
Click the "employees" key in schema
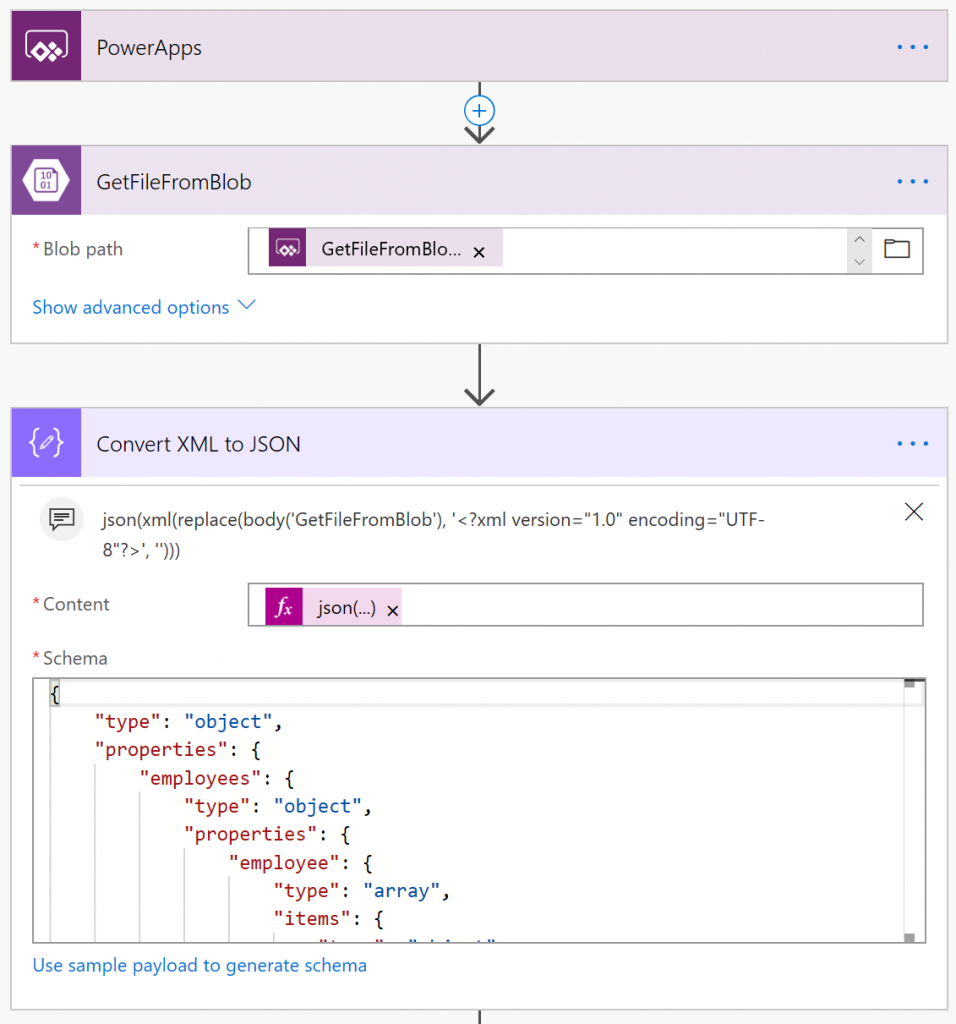pyautogui.click(x=200, y=778)
